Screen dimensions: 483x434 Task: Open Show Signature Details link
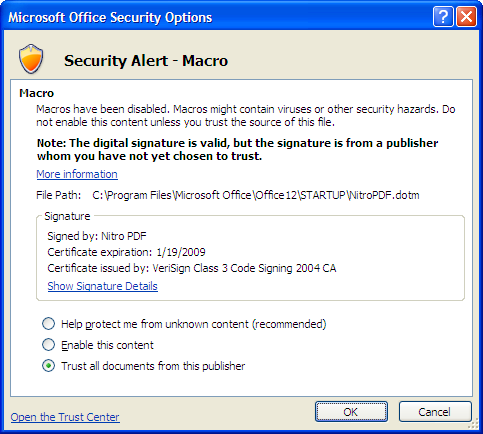pyautogui.click(x=102, y=286)
